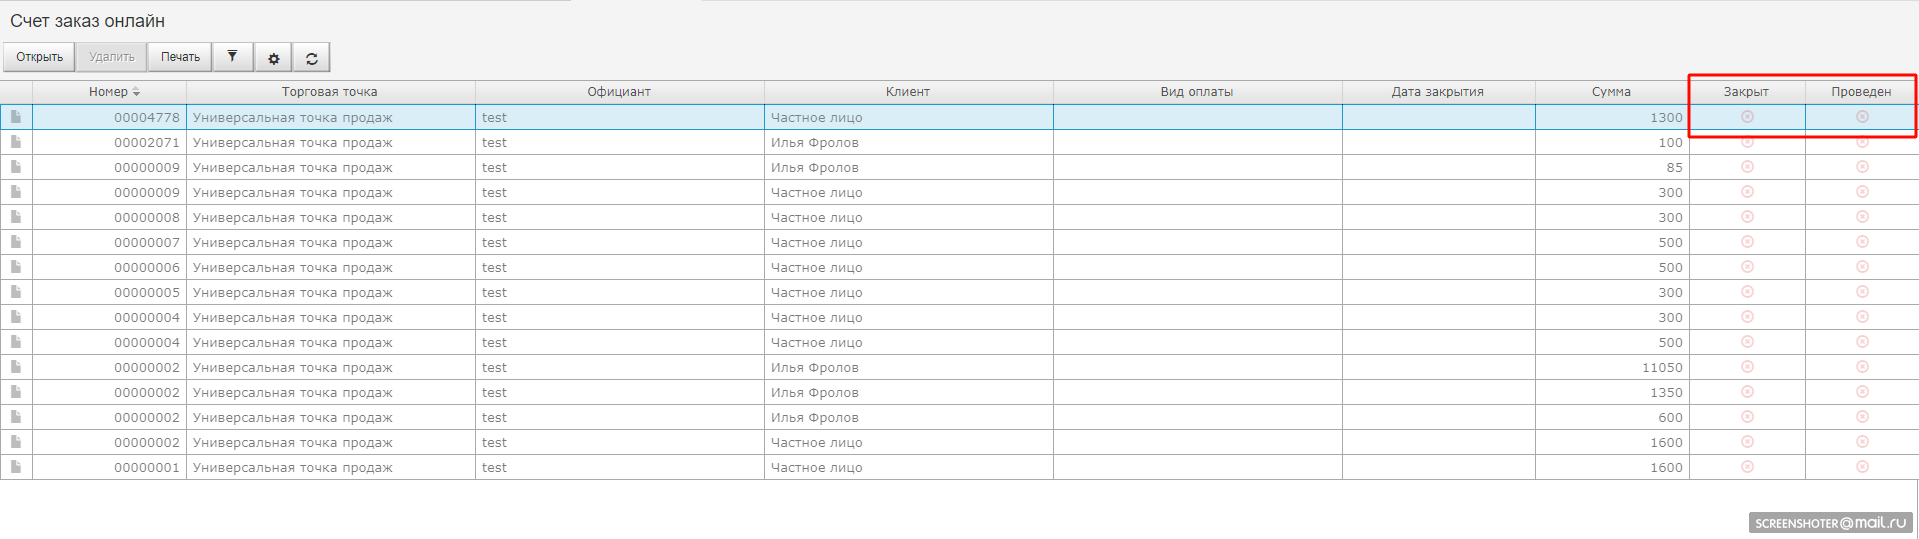Click the Клиент column header
The width and height of the screenshot is (1919, 539).
[907, 92]
